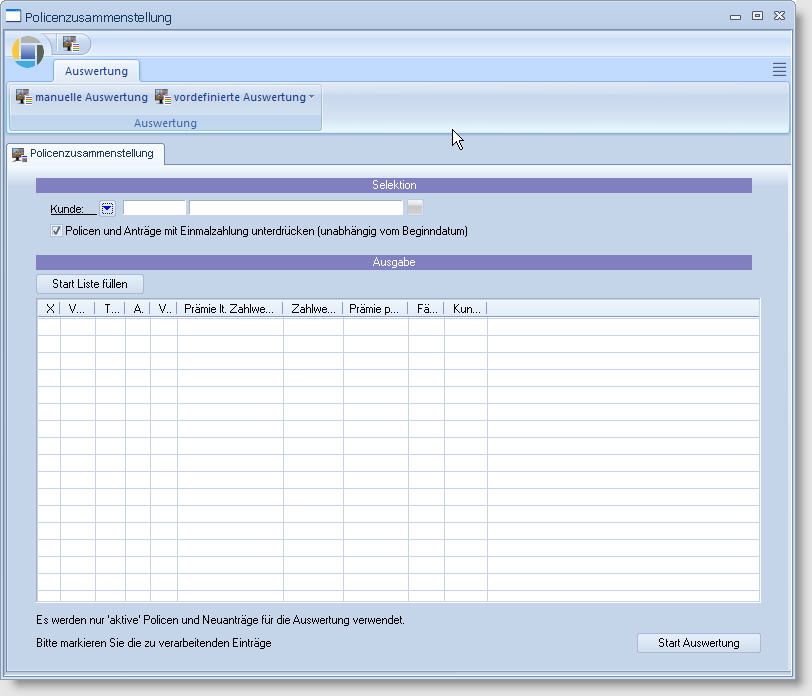Click the round application orb button
This screenshot has height=696, width=812.
click(28, 51)
